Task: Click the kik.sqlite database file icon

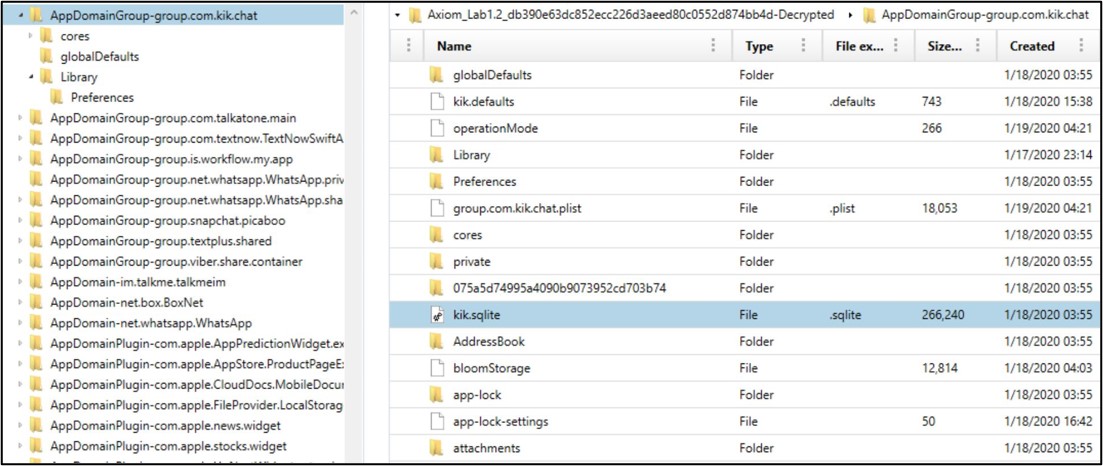Action: [x=437, y=315]
